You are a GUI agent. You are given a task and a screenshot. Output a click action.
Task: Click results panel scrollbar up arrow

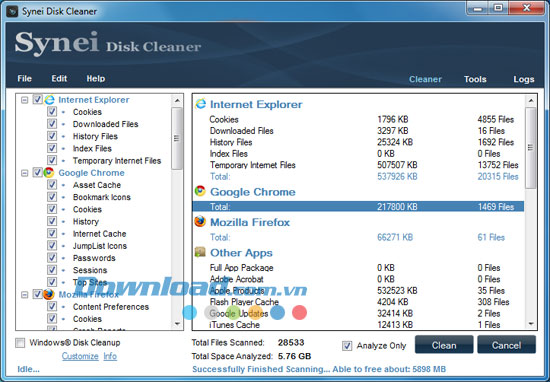531,101
